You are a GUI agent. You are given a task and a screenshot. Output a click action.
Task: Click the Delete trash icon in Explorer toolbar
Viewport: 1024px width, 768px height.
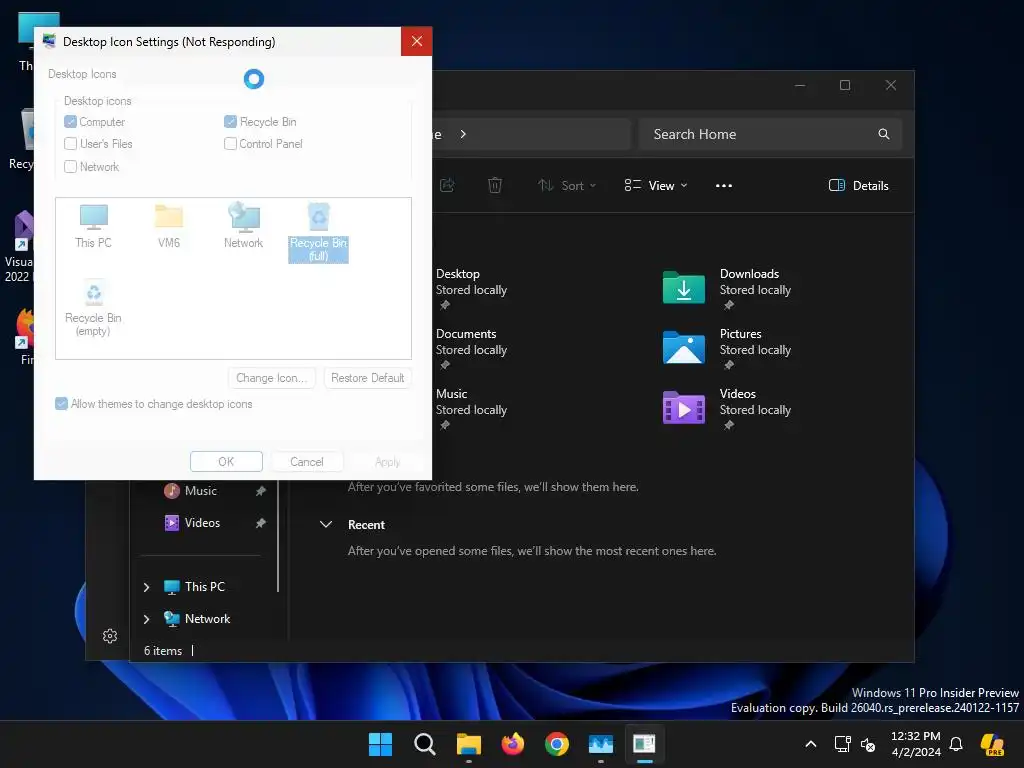click(495, 185)
